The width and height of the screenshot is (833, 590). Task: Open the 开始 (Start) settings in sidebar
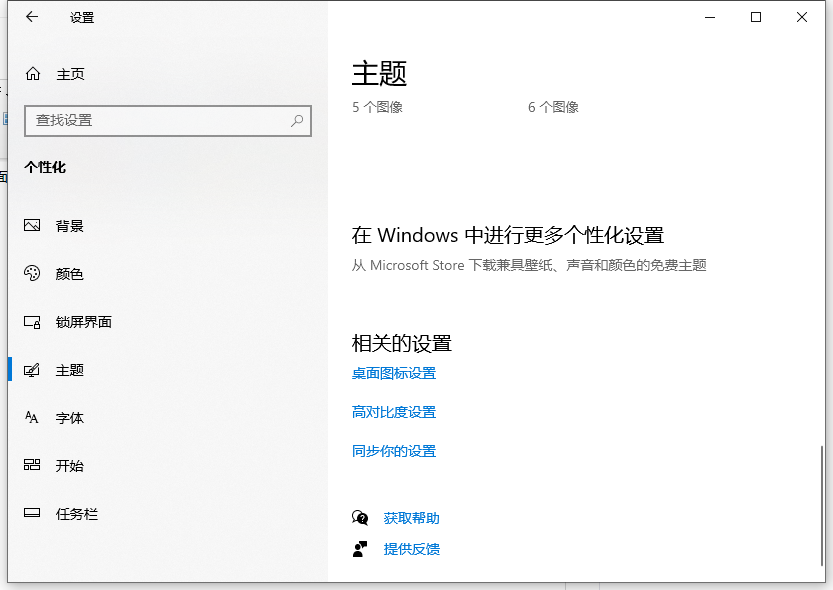click(70, 466)
